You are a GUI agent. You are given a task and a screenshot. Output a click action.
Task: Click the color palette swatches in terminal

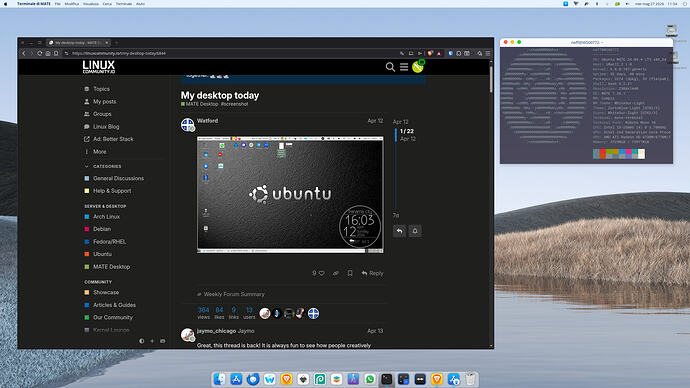619,154
